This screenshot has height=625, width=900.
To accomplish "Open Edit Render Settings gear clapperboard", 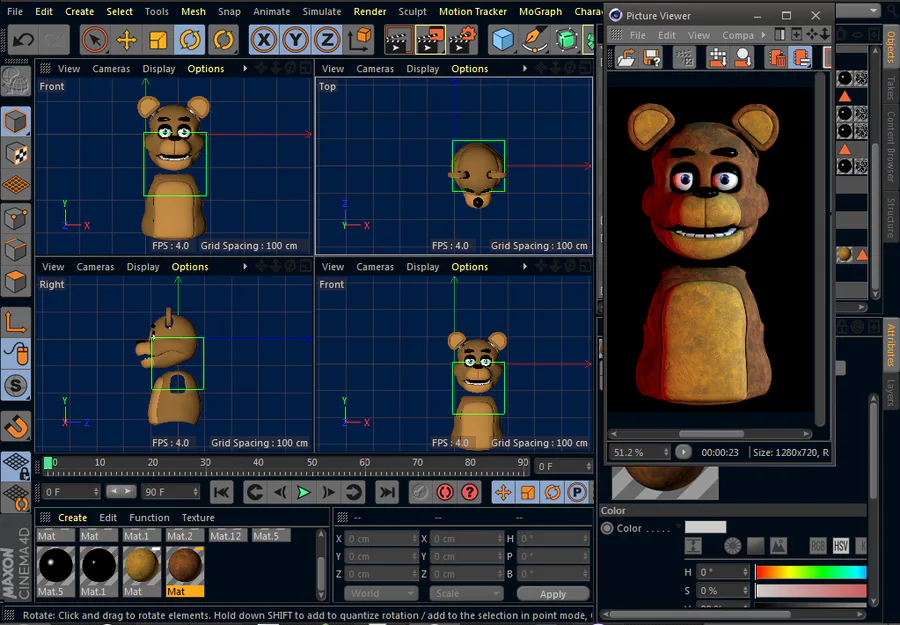I will (463, 40).
